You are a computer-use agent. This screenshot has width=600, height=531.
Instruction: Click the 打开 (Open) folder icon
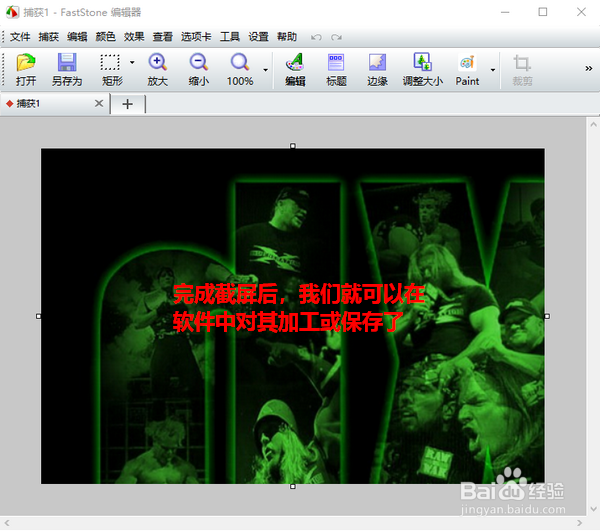click(26, 62)
